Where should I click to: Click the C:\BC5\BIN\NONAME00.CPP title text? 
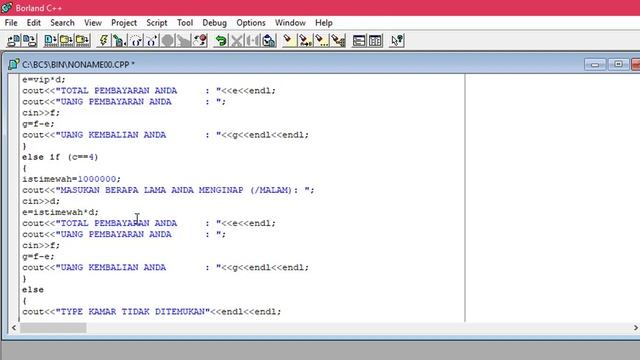click(78, 64)
